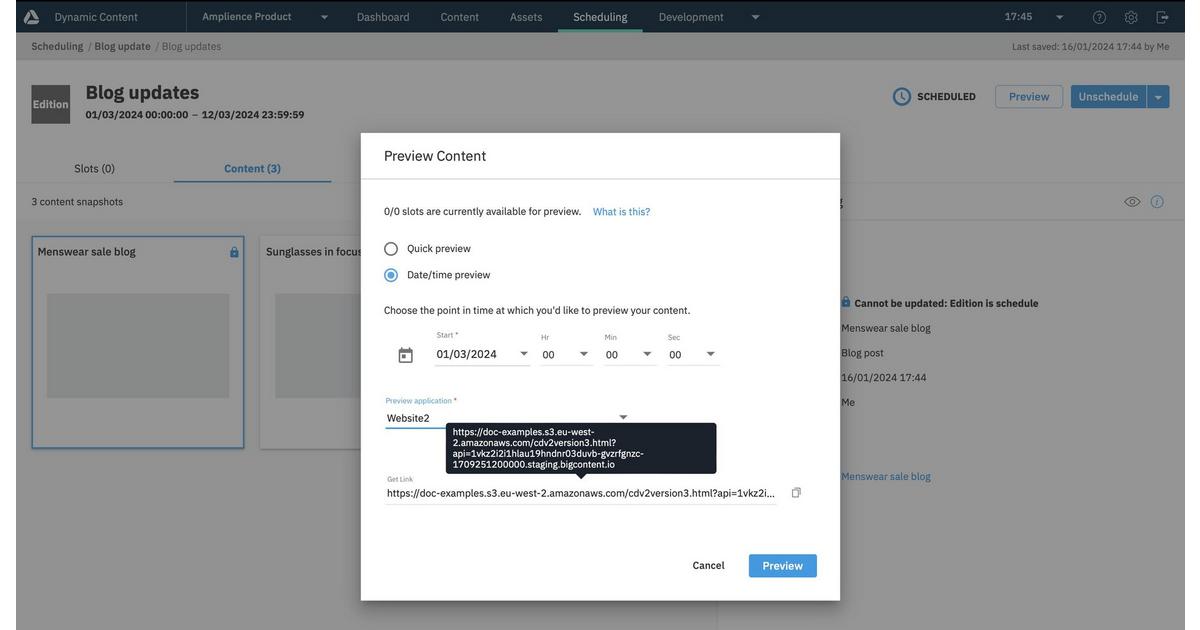Select Date/time preview radio button
The height and width of the screenshot is (630, 1200).
391,275
